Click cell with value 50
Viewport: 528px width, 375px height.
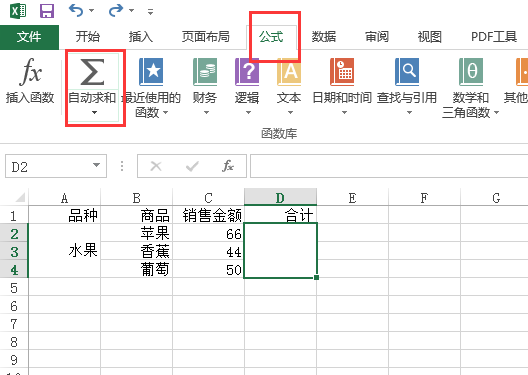[x=208, y=269]
